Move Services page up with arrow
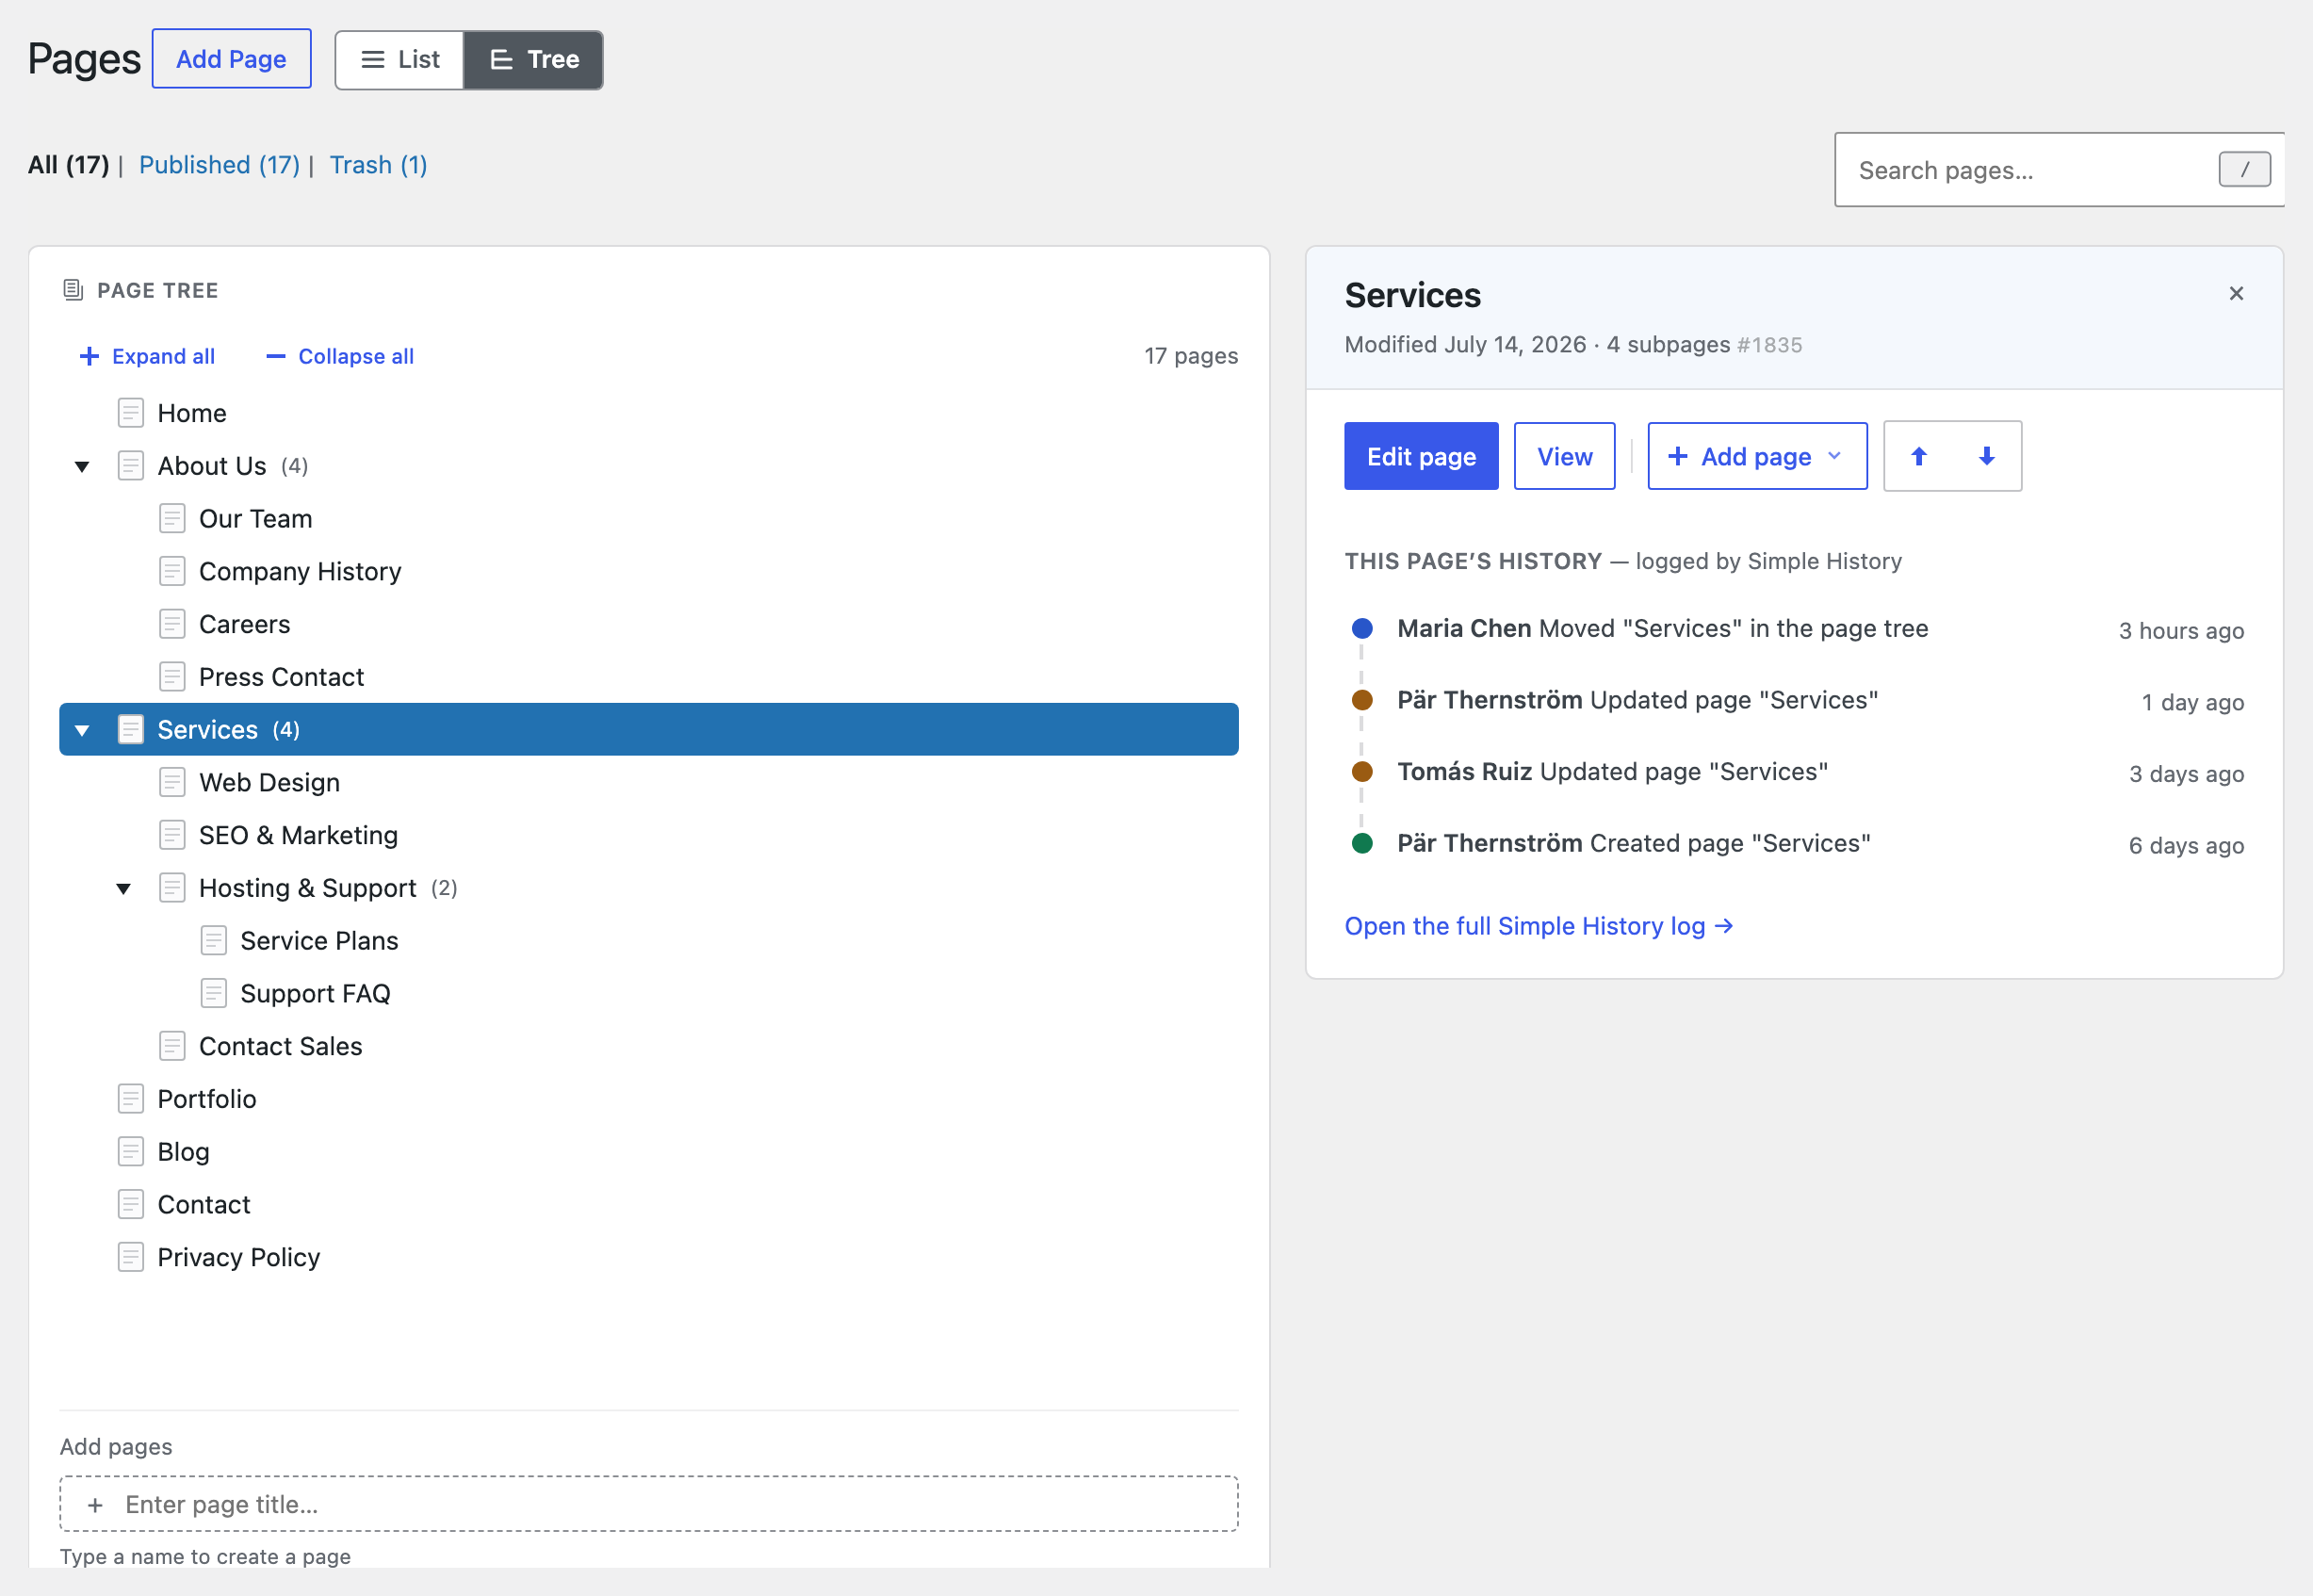This screenshot has height=1596, width=2313. click(1919, 456)
